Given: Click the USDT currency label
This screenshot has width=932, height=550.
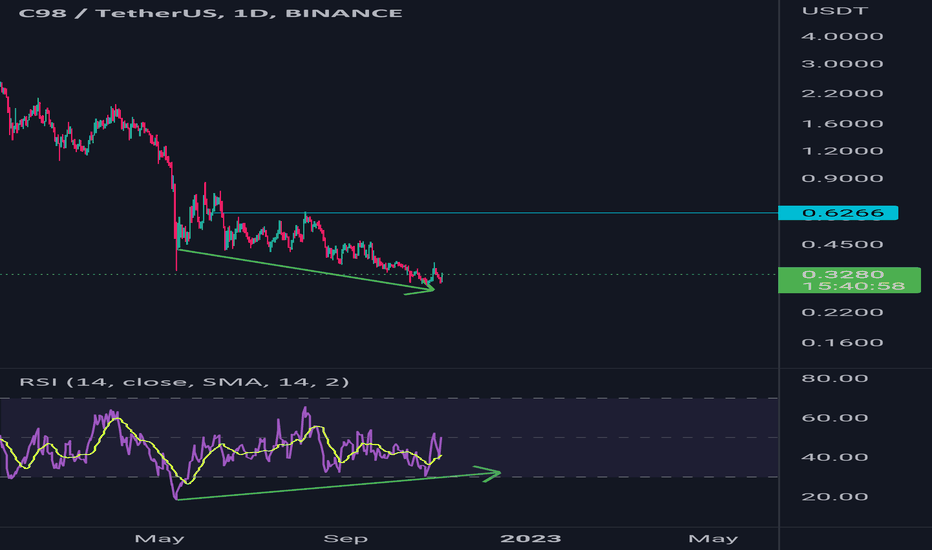Looking at the screenshot, I should pos(835,11).
